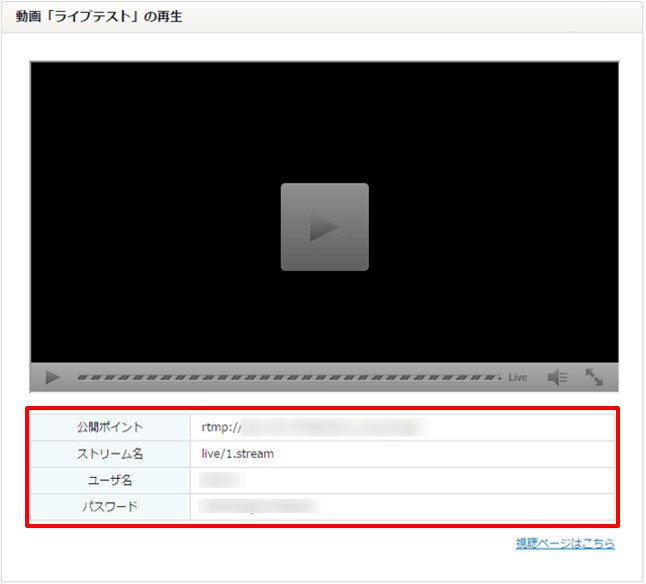Open the 視聴ページはこちら link
646x584 pixels.
[565, 543]
